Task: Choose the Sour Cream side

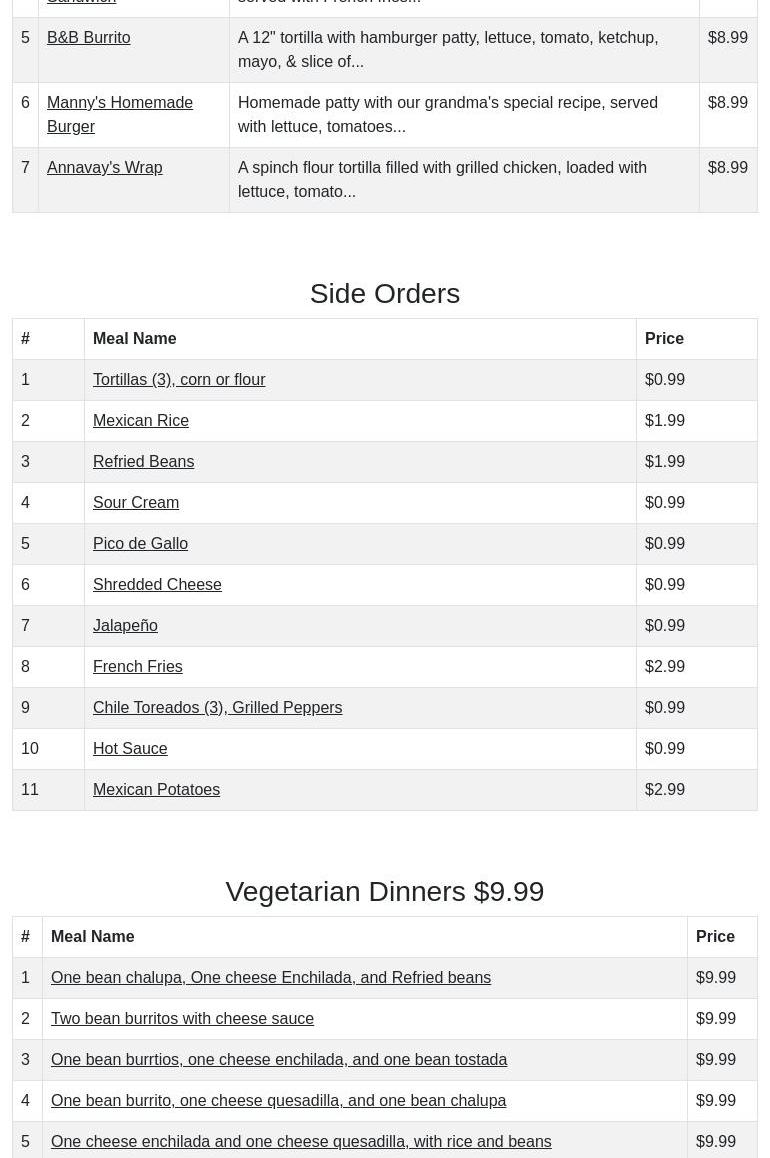Action: (x=135, y=503)
